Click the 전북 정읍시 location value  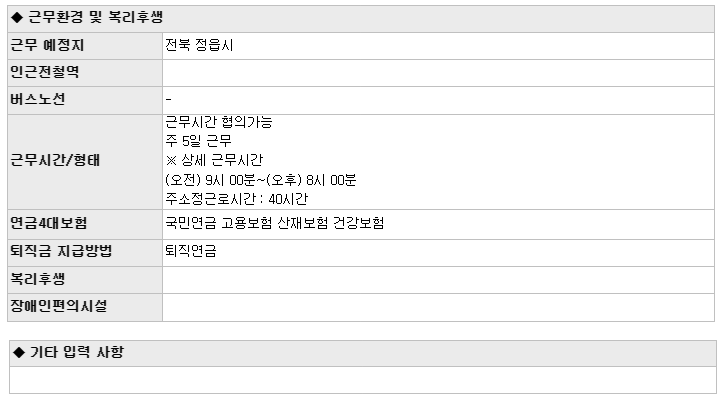coord(199,45)
